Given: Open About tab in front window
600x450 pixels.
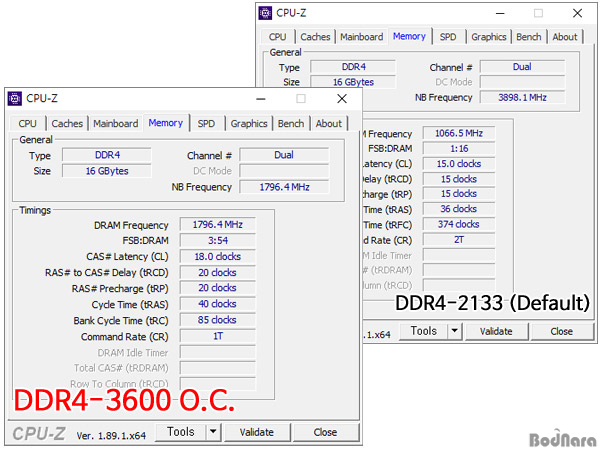Looking at the screenshot, I should coord(329,124).
